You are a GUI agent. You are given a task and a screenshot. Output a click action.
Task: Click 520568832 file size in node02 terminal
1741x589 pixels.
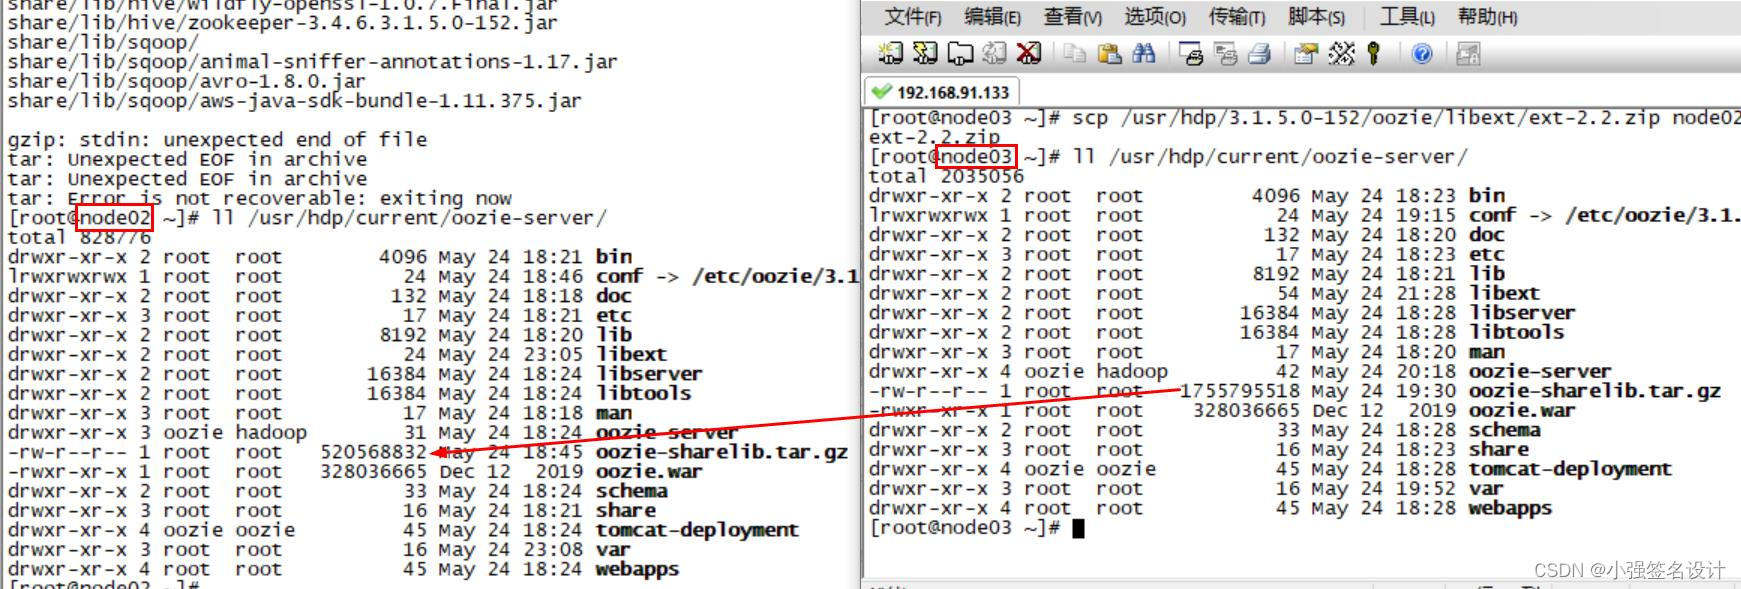373,452
